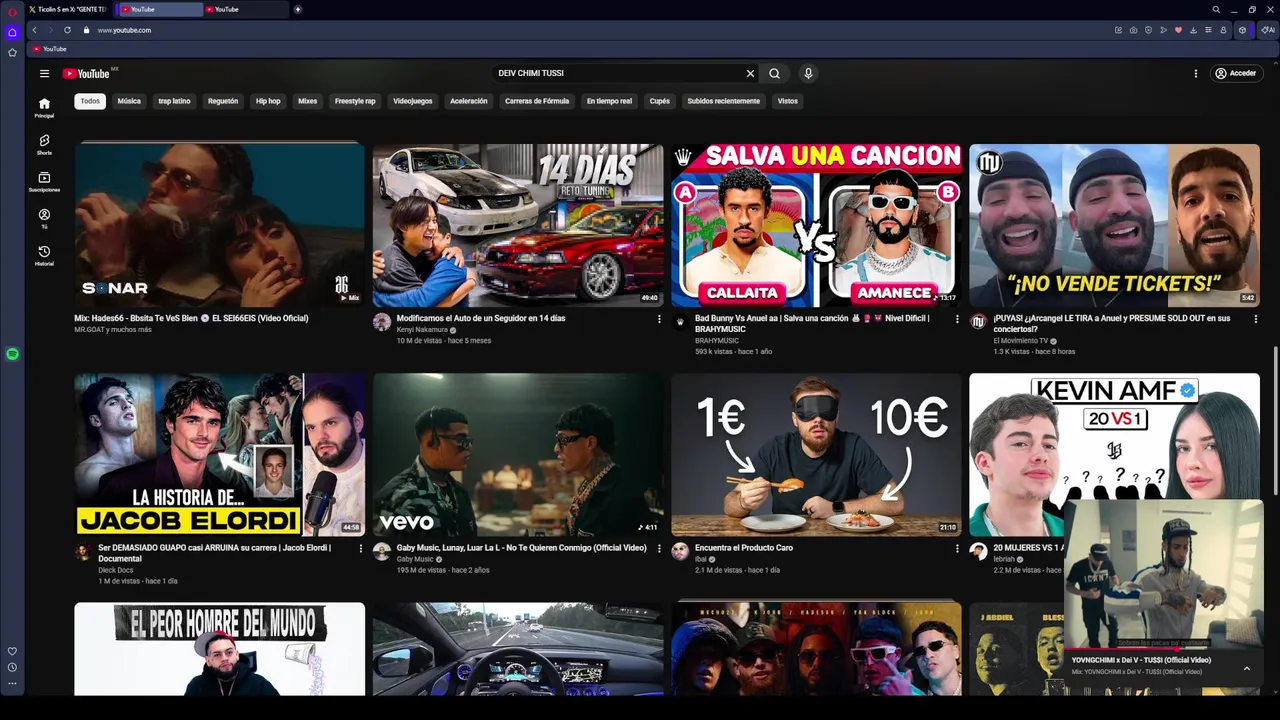Click the site security lock icon

[86, 30]
